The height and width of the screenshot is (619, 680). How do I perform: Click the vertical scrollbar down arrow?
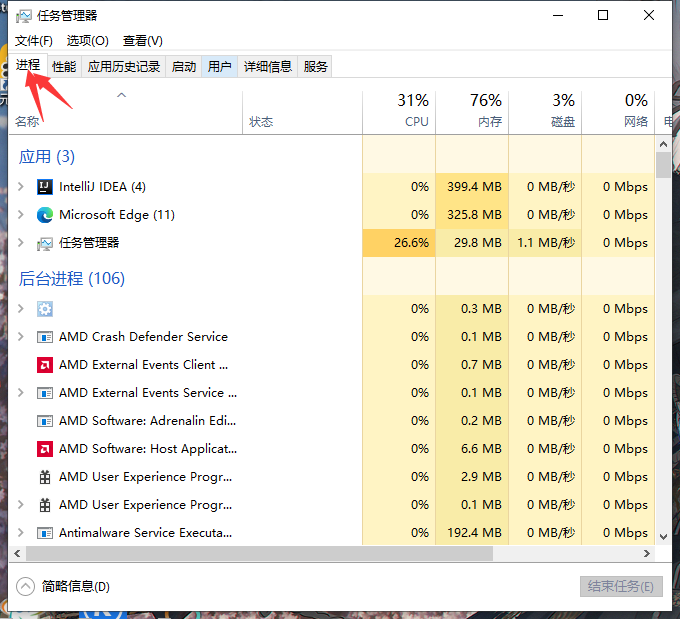tap(663, 537)
